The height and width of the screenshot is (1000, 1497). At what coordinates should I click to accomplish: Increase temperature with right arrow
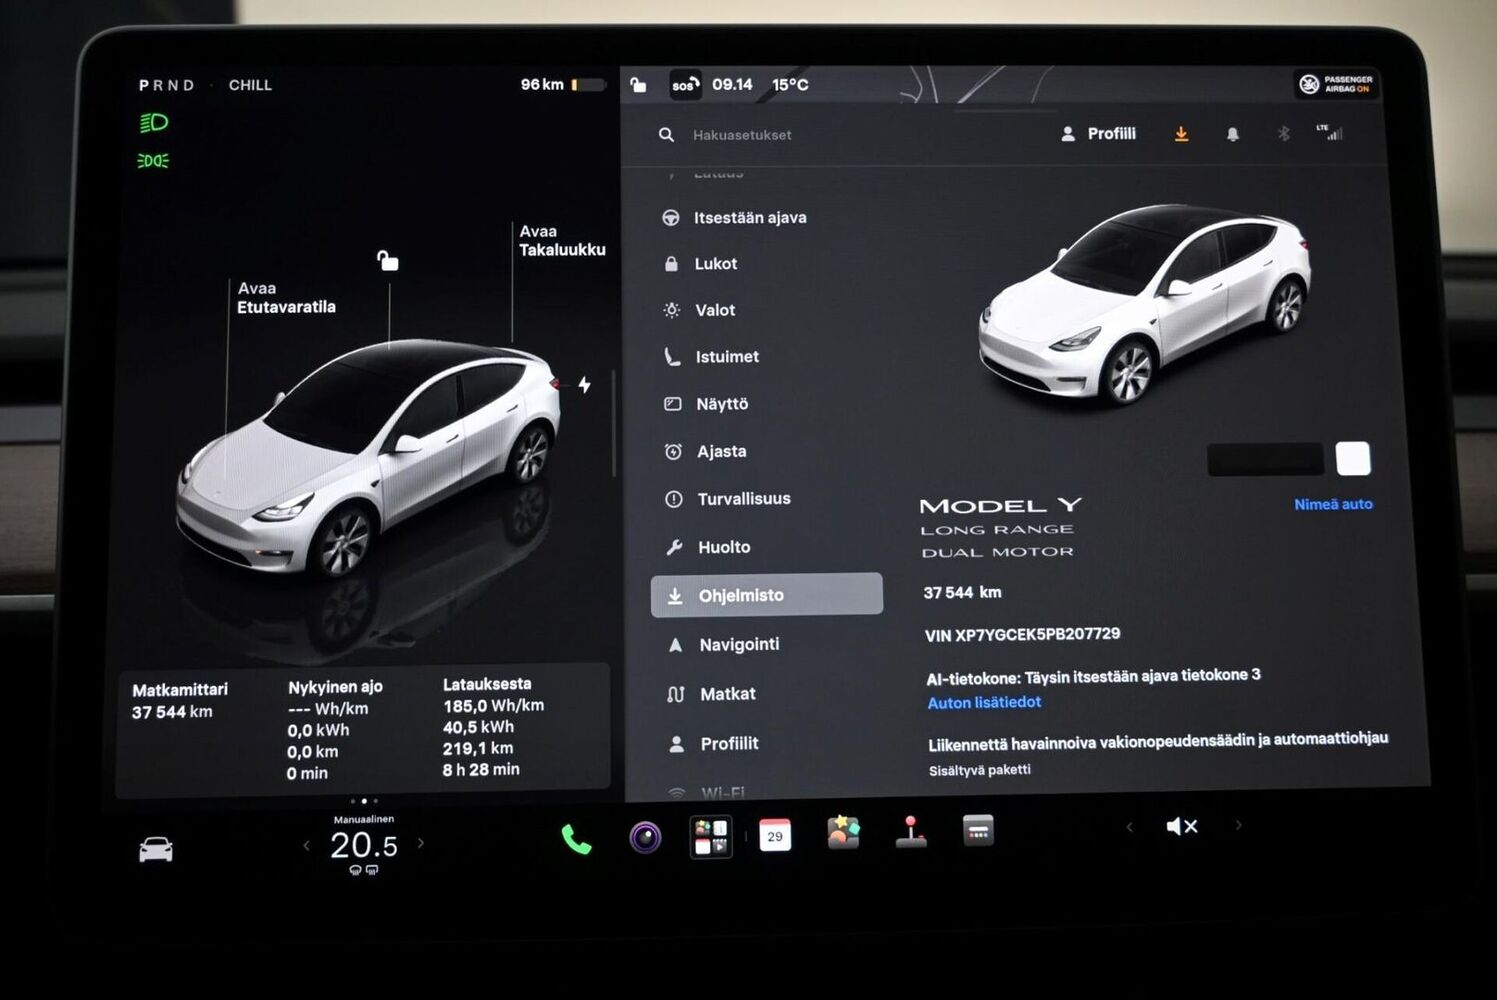click(421, 843)
